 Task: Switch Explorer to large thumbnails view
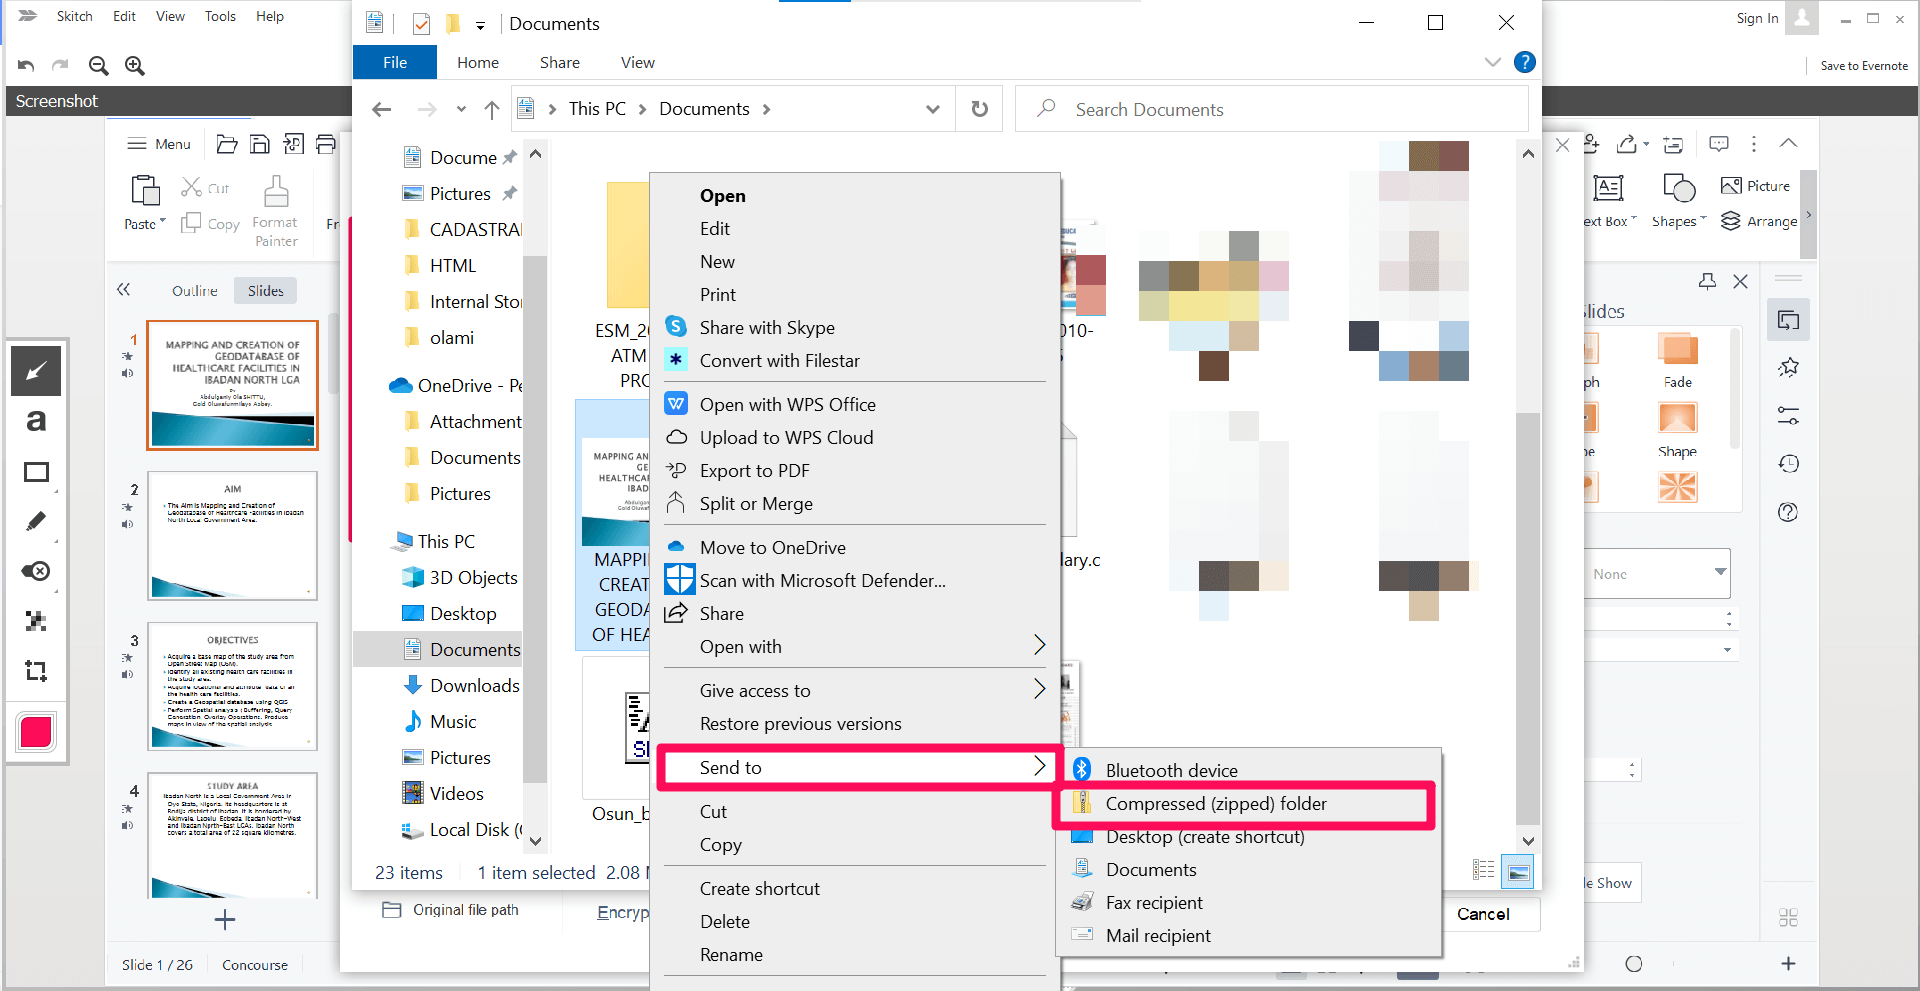coord(1517,871)
